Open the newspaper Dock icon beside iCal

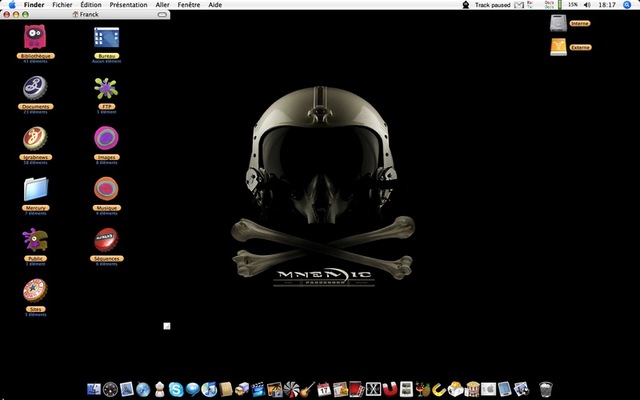340,389
